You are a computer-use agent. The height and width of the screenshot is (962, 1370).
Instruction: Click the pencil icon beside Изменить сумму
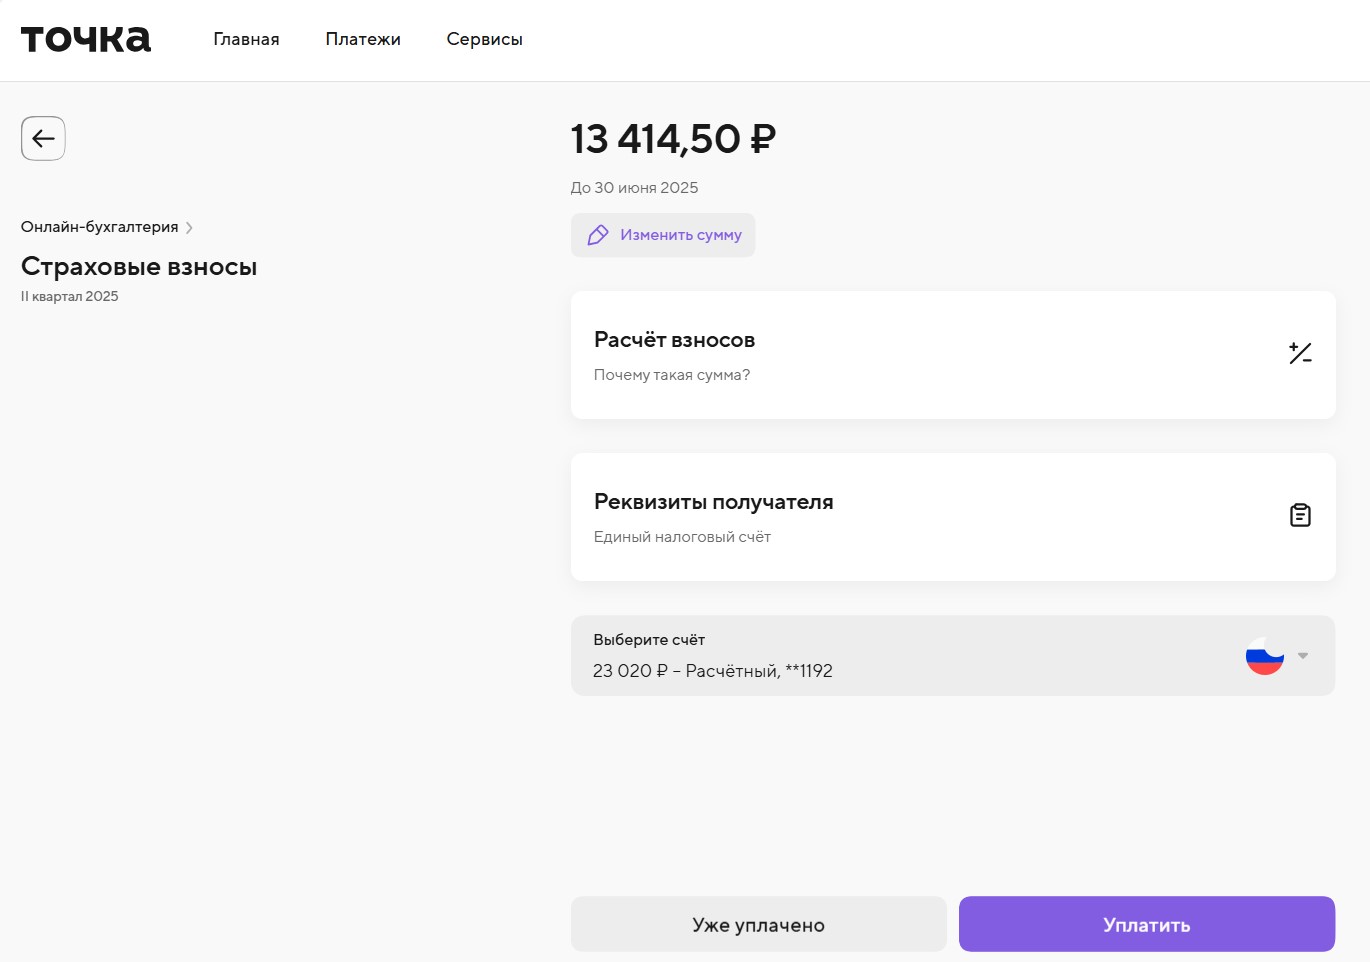598,235
